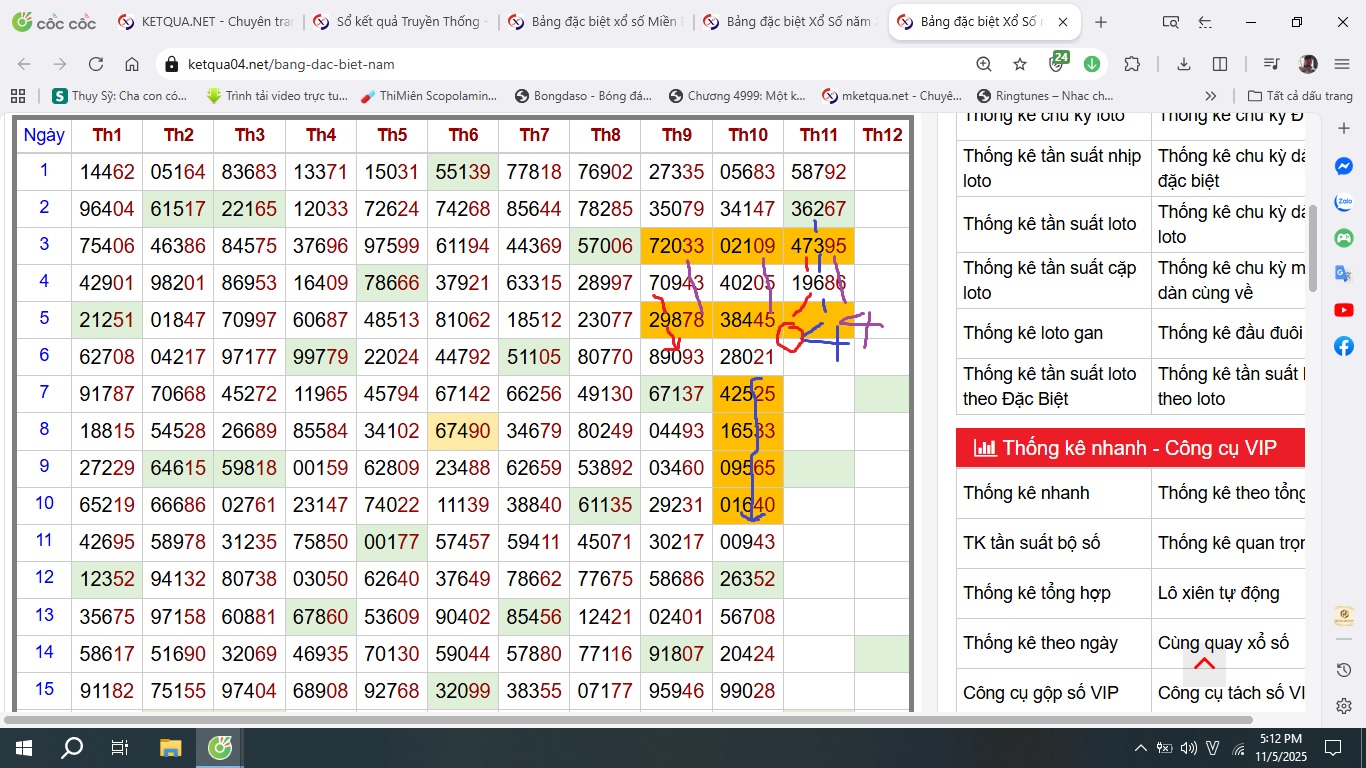The height and width of the screenshot is (768, 1366).
Task: Open the Cốc Cốc hamburger main menu
Action: click(1342, 64)
